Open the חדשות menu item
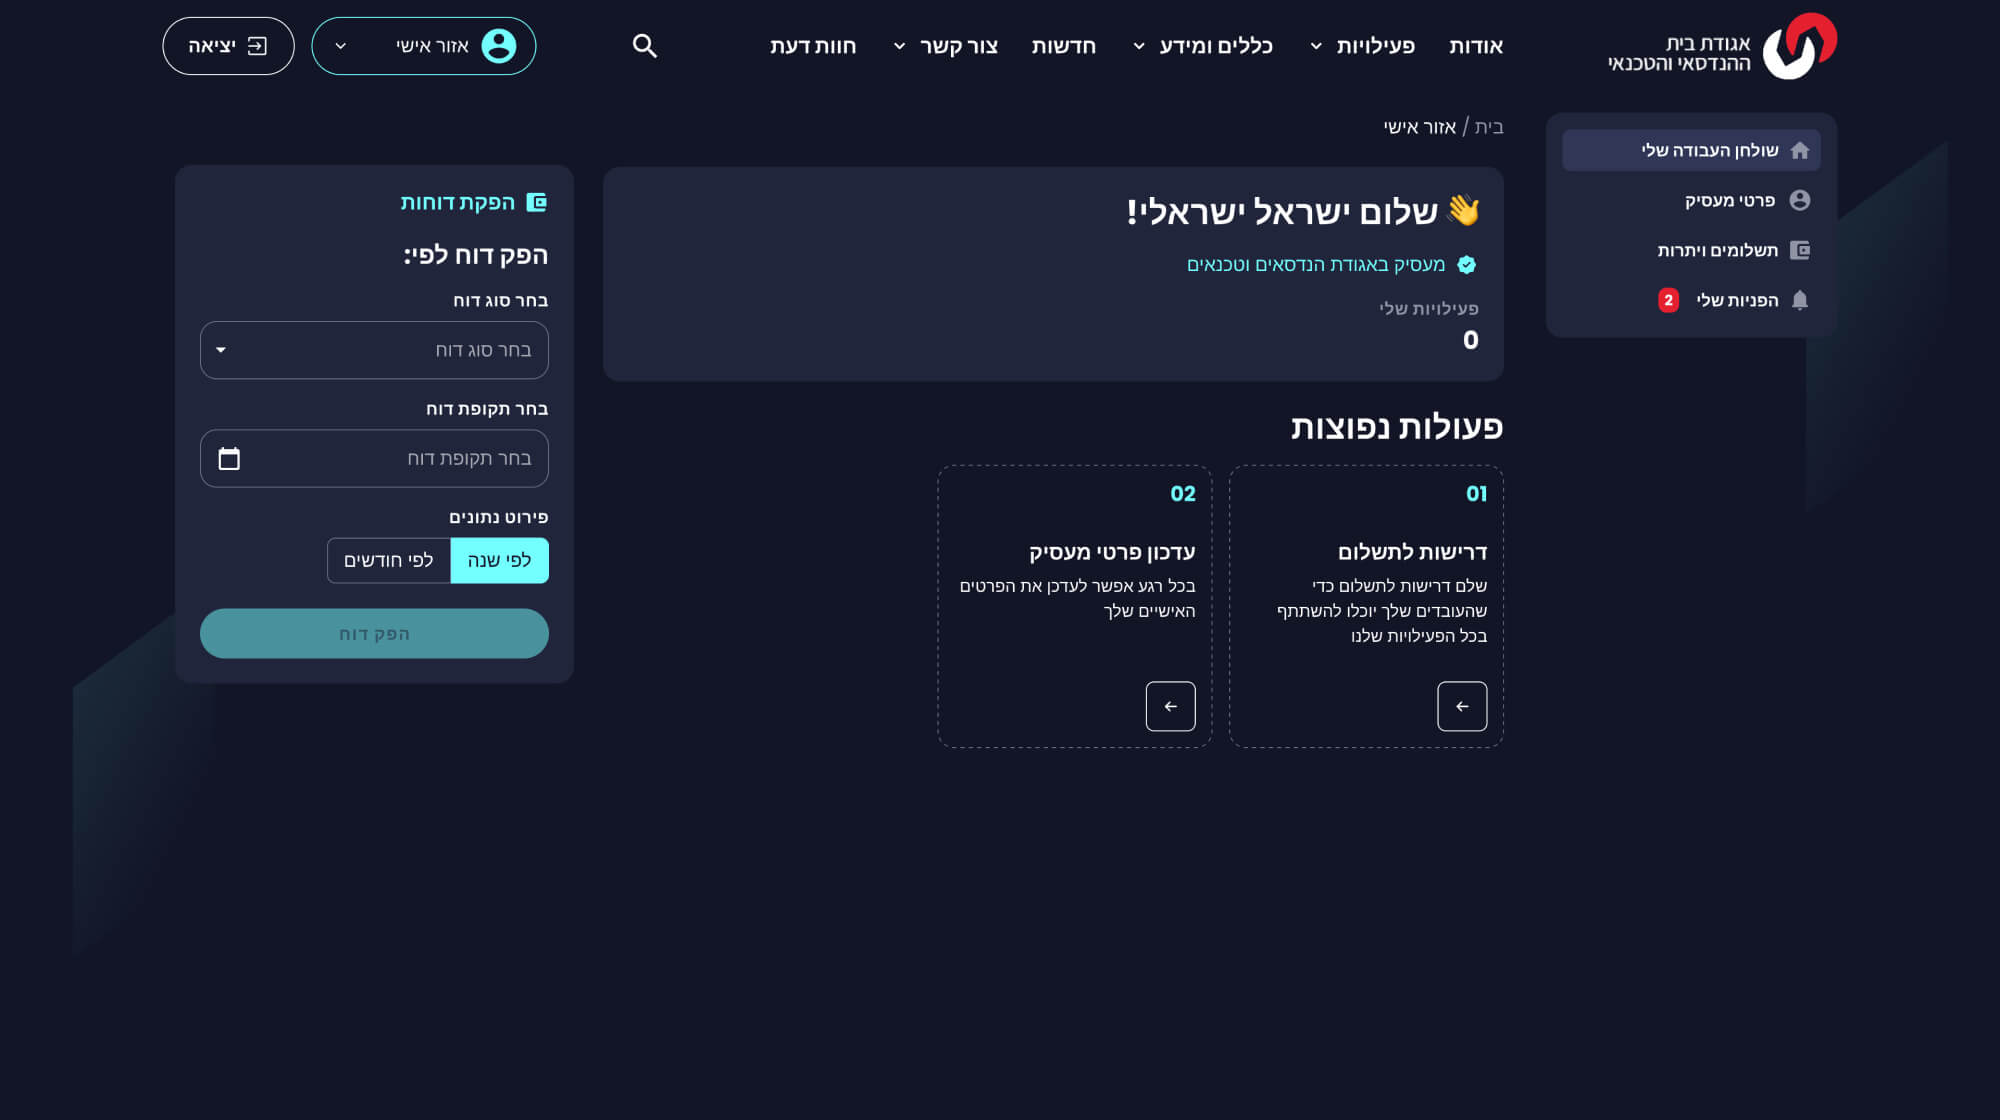Screen dimensions: 2000x1120 coord(1063,46)
